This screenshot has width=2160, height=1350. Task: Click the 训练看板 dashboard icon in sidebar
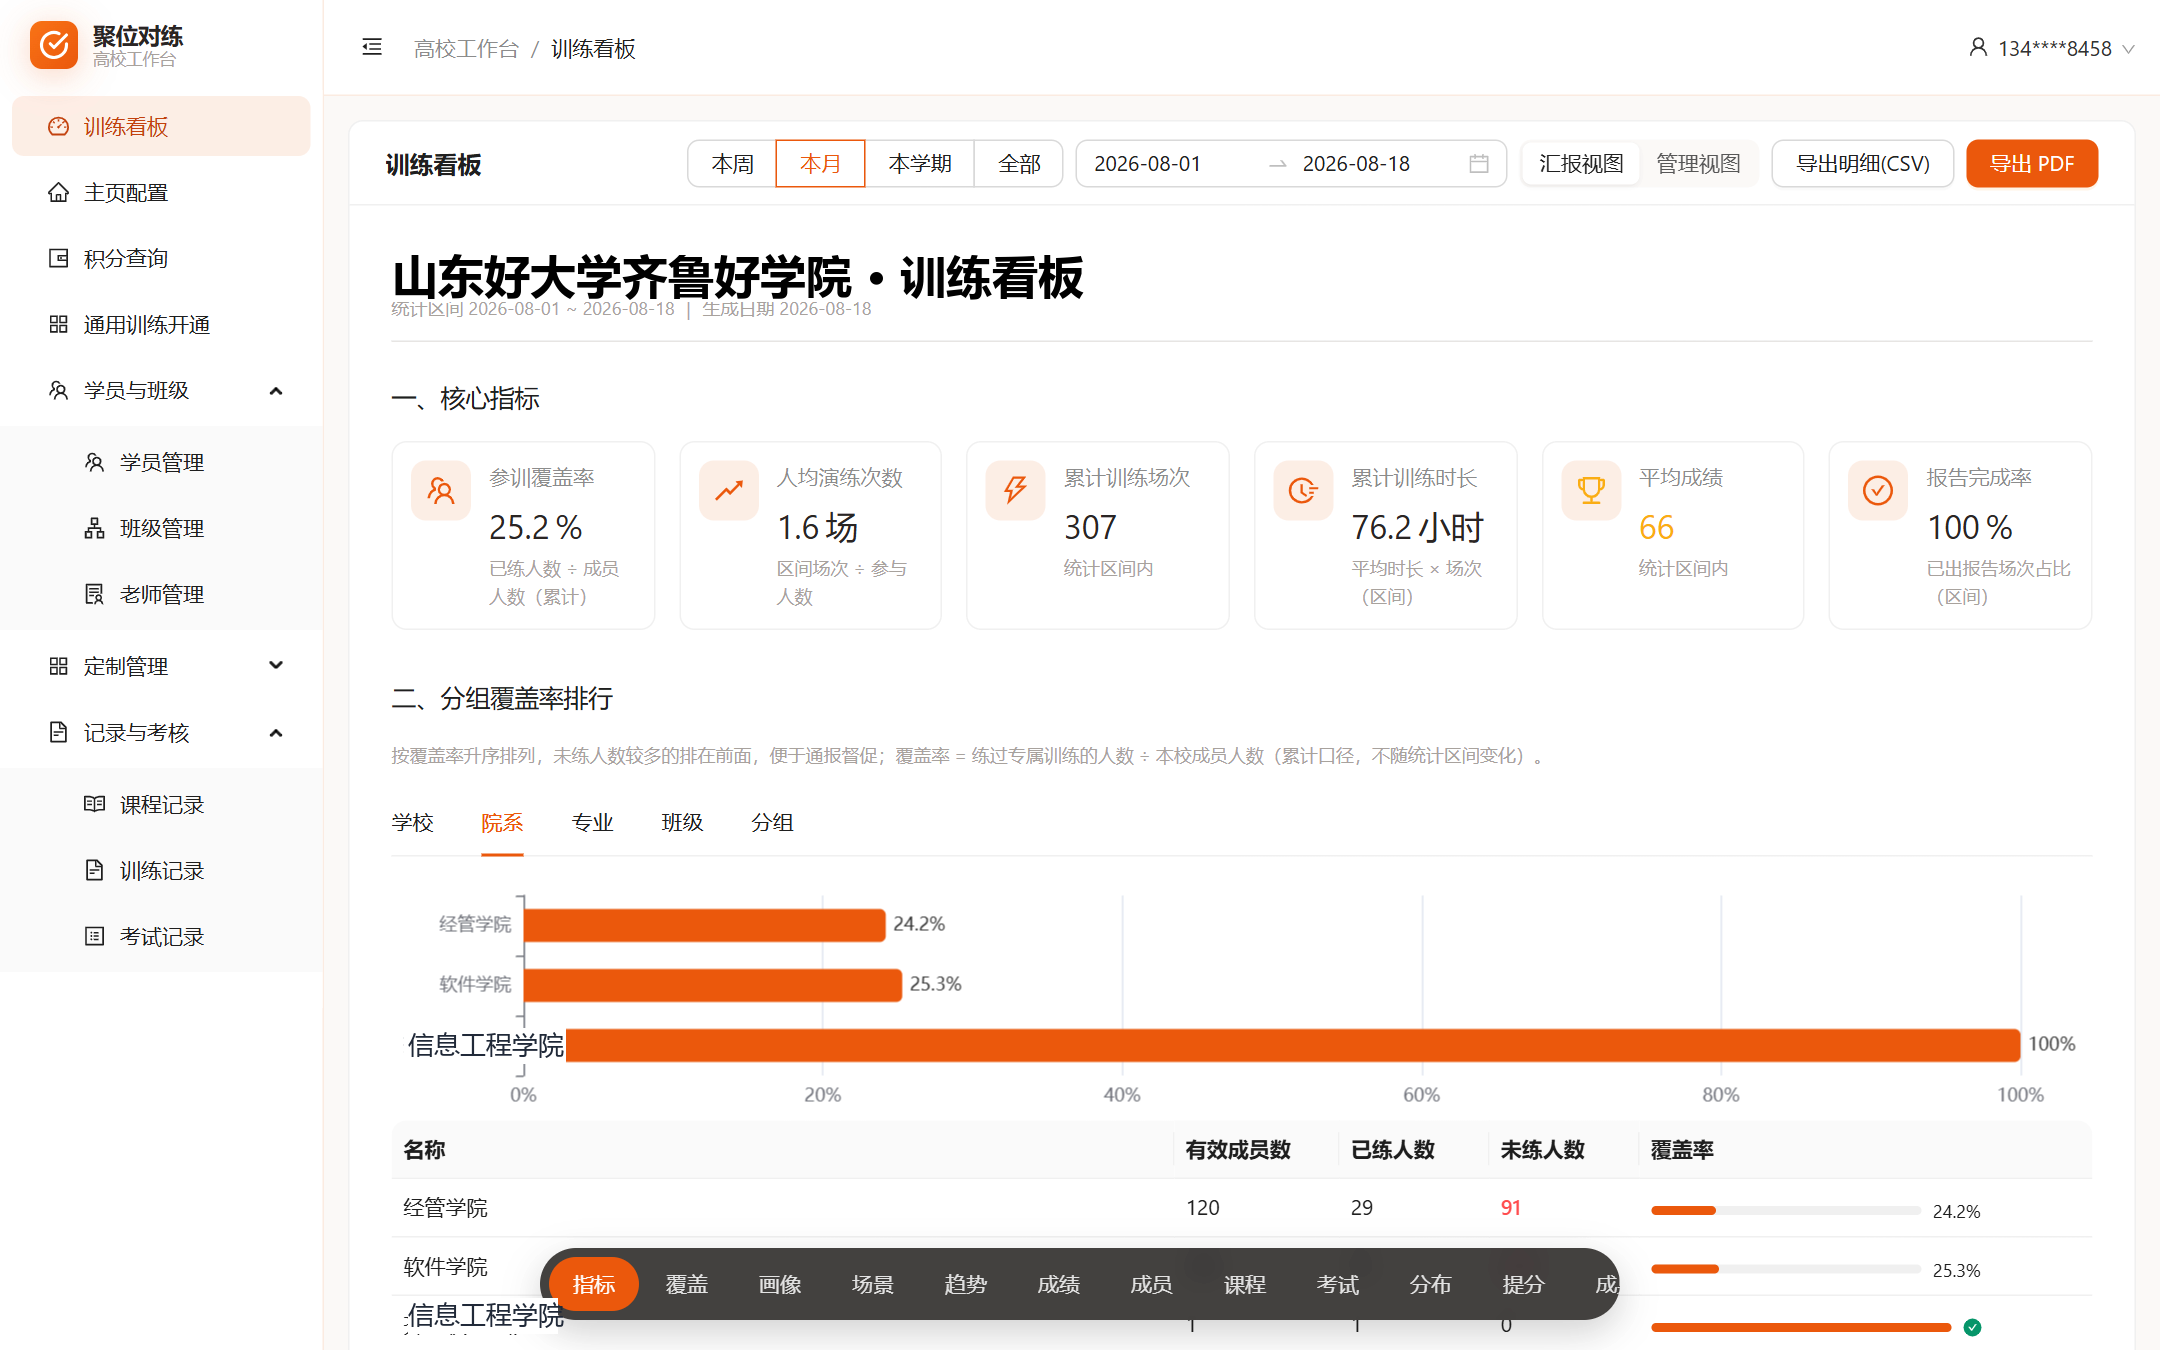click(59, 126)
